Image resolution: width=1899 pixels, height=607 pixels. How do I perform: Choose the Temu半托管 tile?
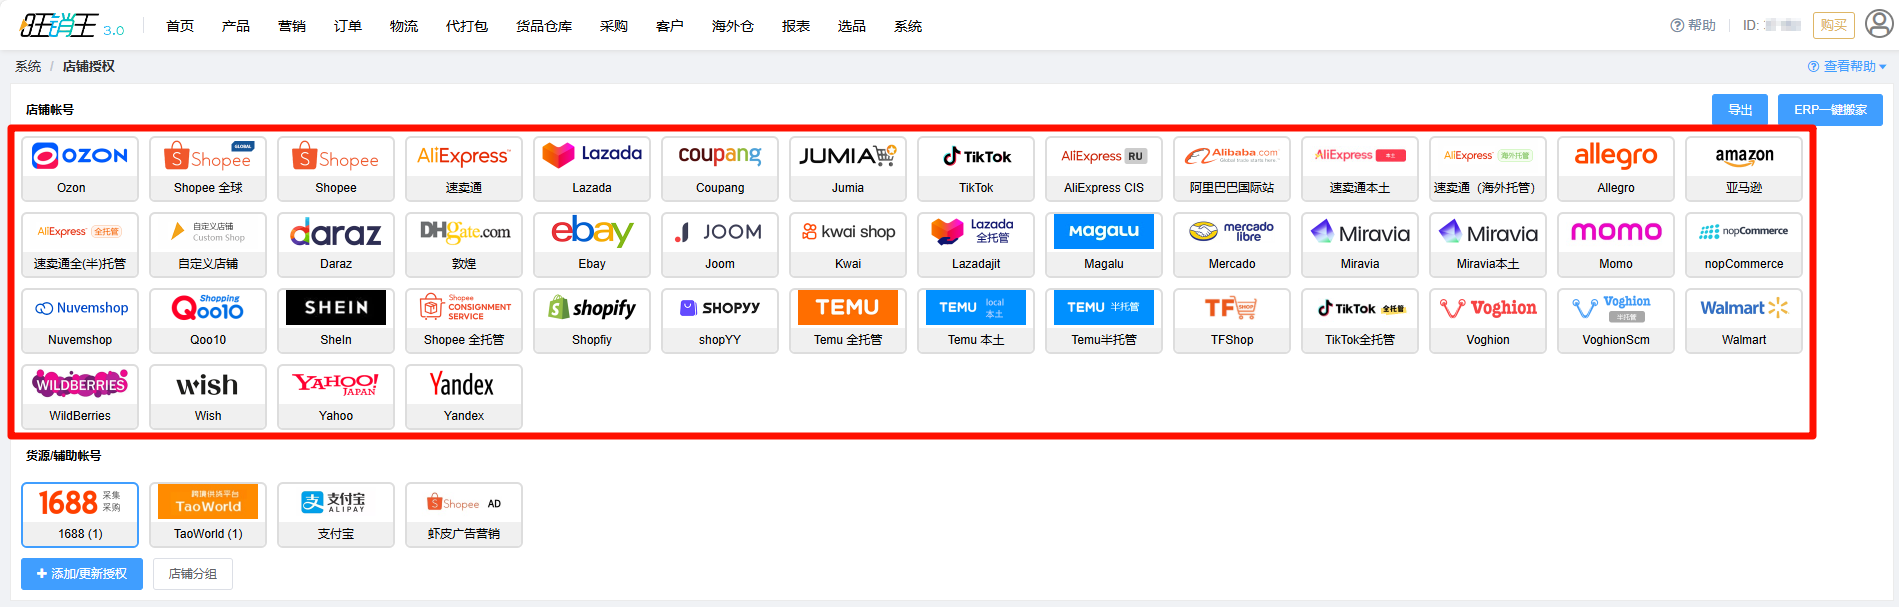1104,321
